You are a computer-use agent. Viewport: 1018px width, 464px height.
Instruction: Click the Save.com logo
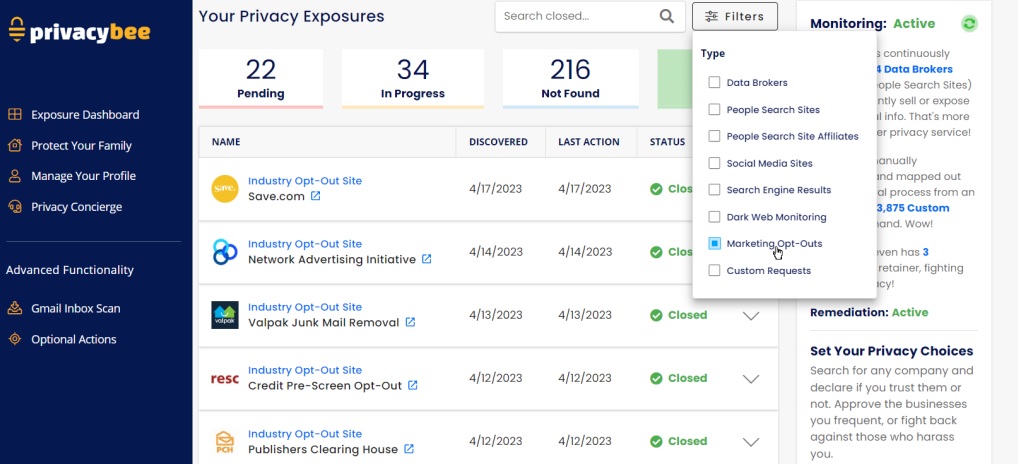tap(225, 189)
